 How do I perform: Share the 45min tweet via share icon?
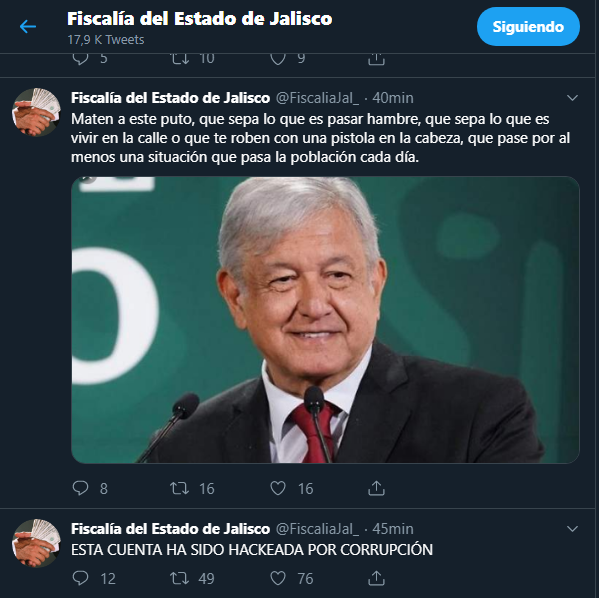pos(376,578)
